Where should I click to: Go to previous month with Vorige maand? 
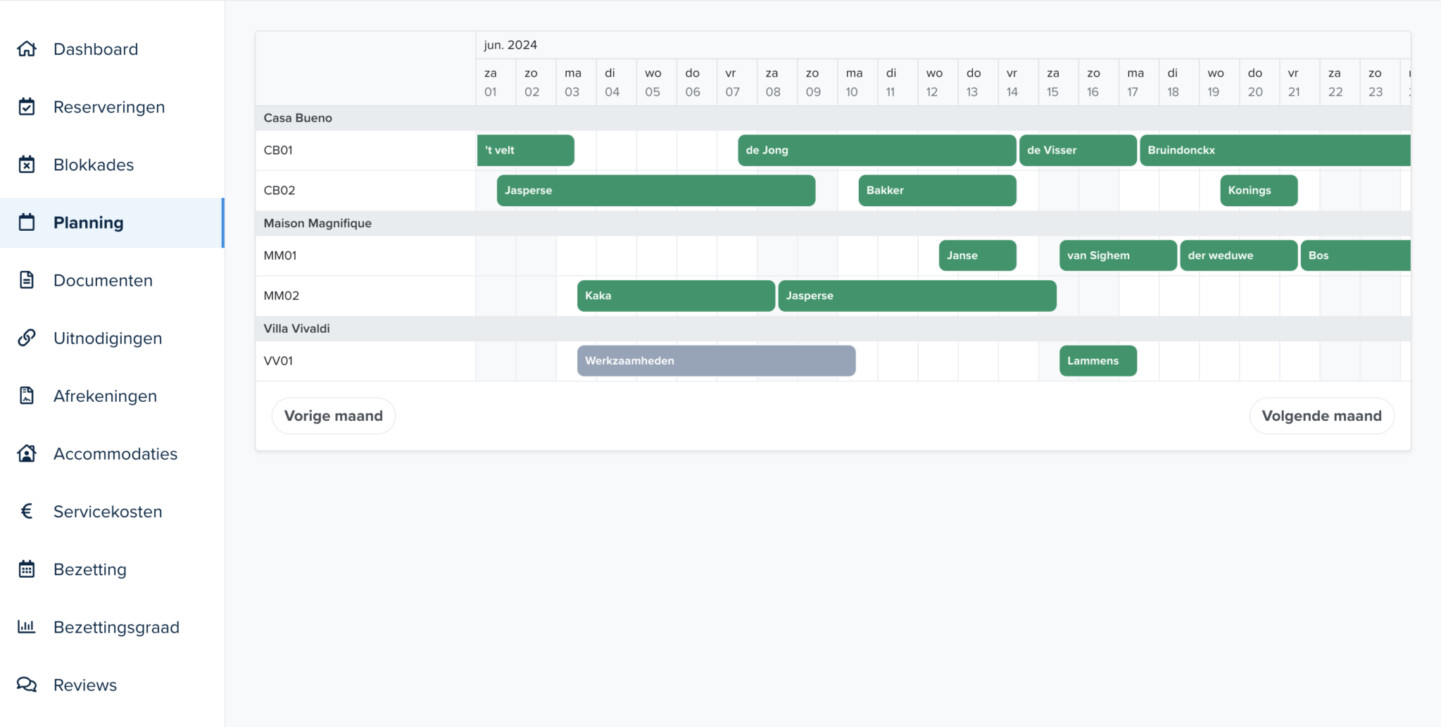(x=333, y=416)
